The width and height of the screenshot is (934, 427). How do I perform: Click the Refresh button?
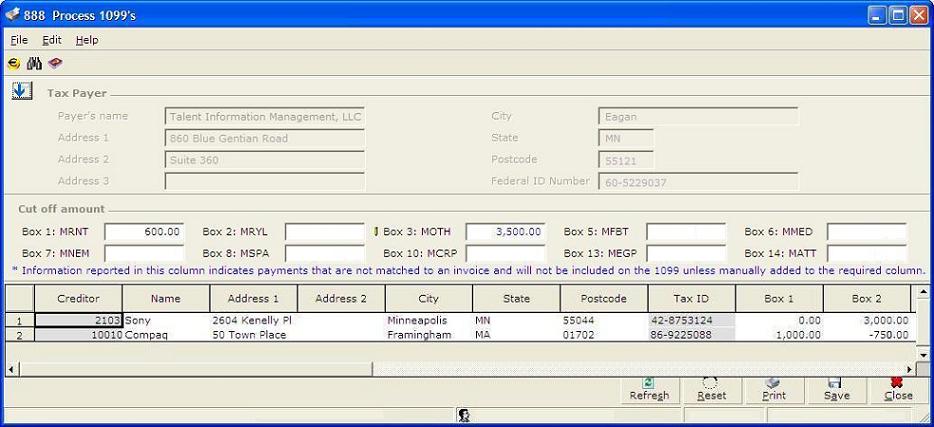point(649,391)
